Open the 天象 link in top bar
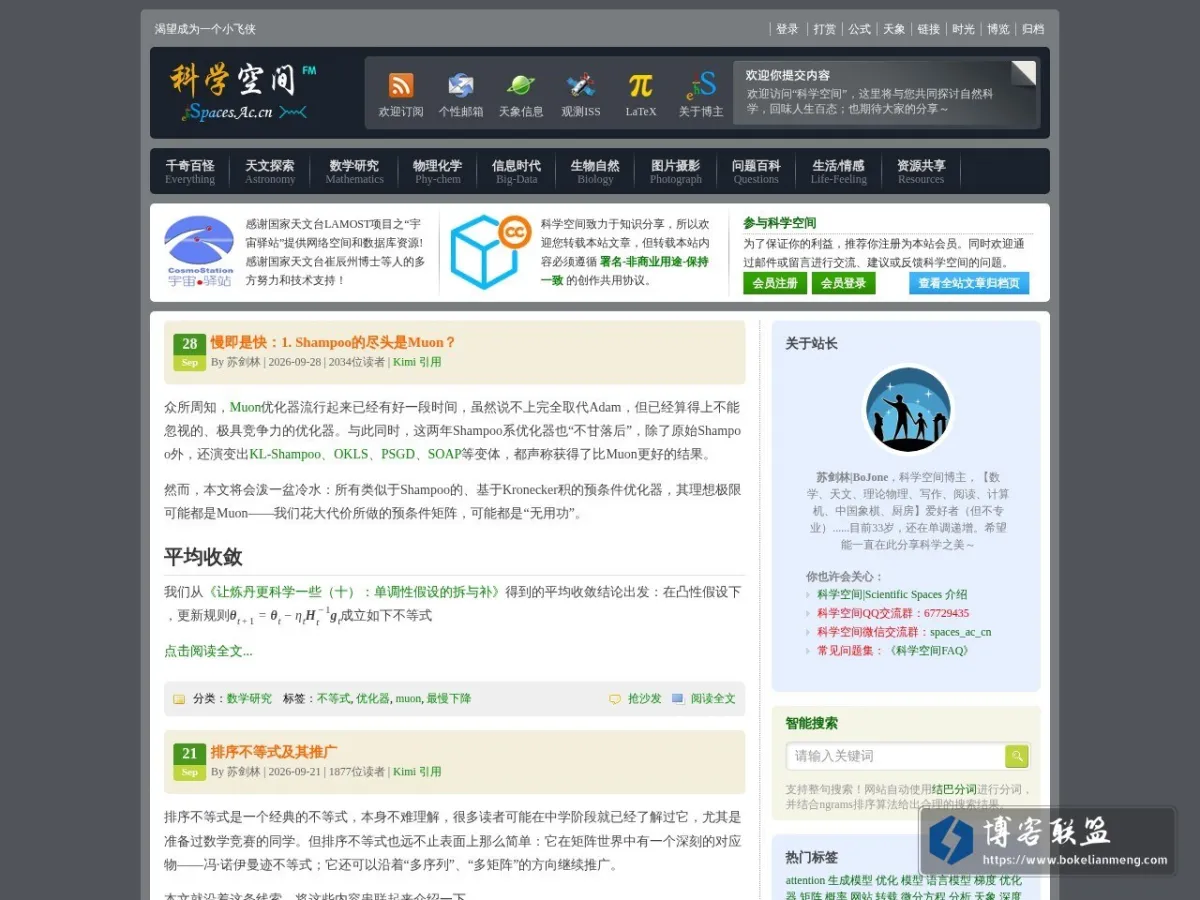The height and width of the screenshot is (900, 1200). click(x=894, y=29)
